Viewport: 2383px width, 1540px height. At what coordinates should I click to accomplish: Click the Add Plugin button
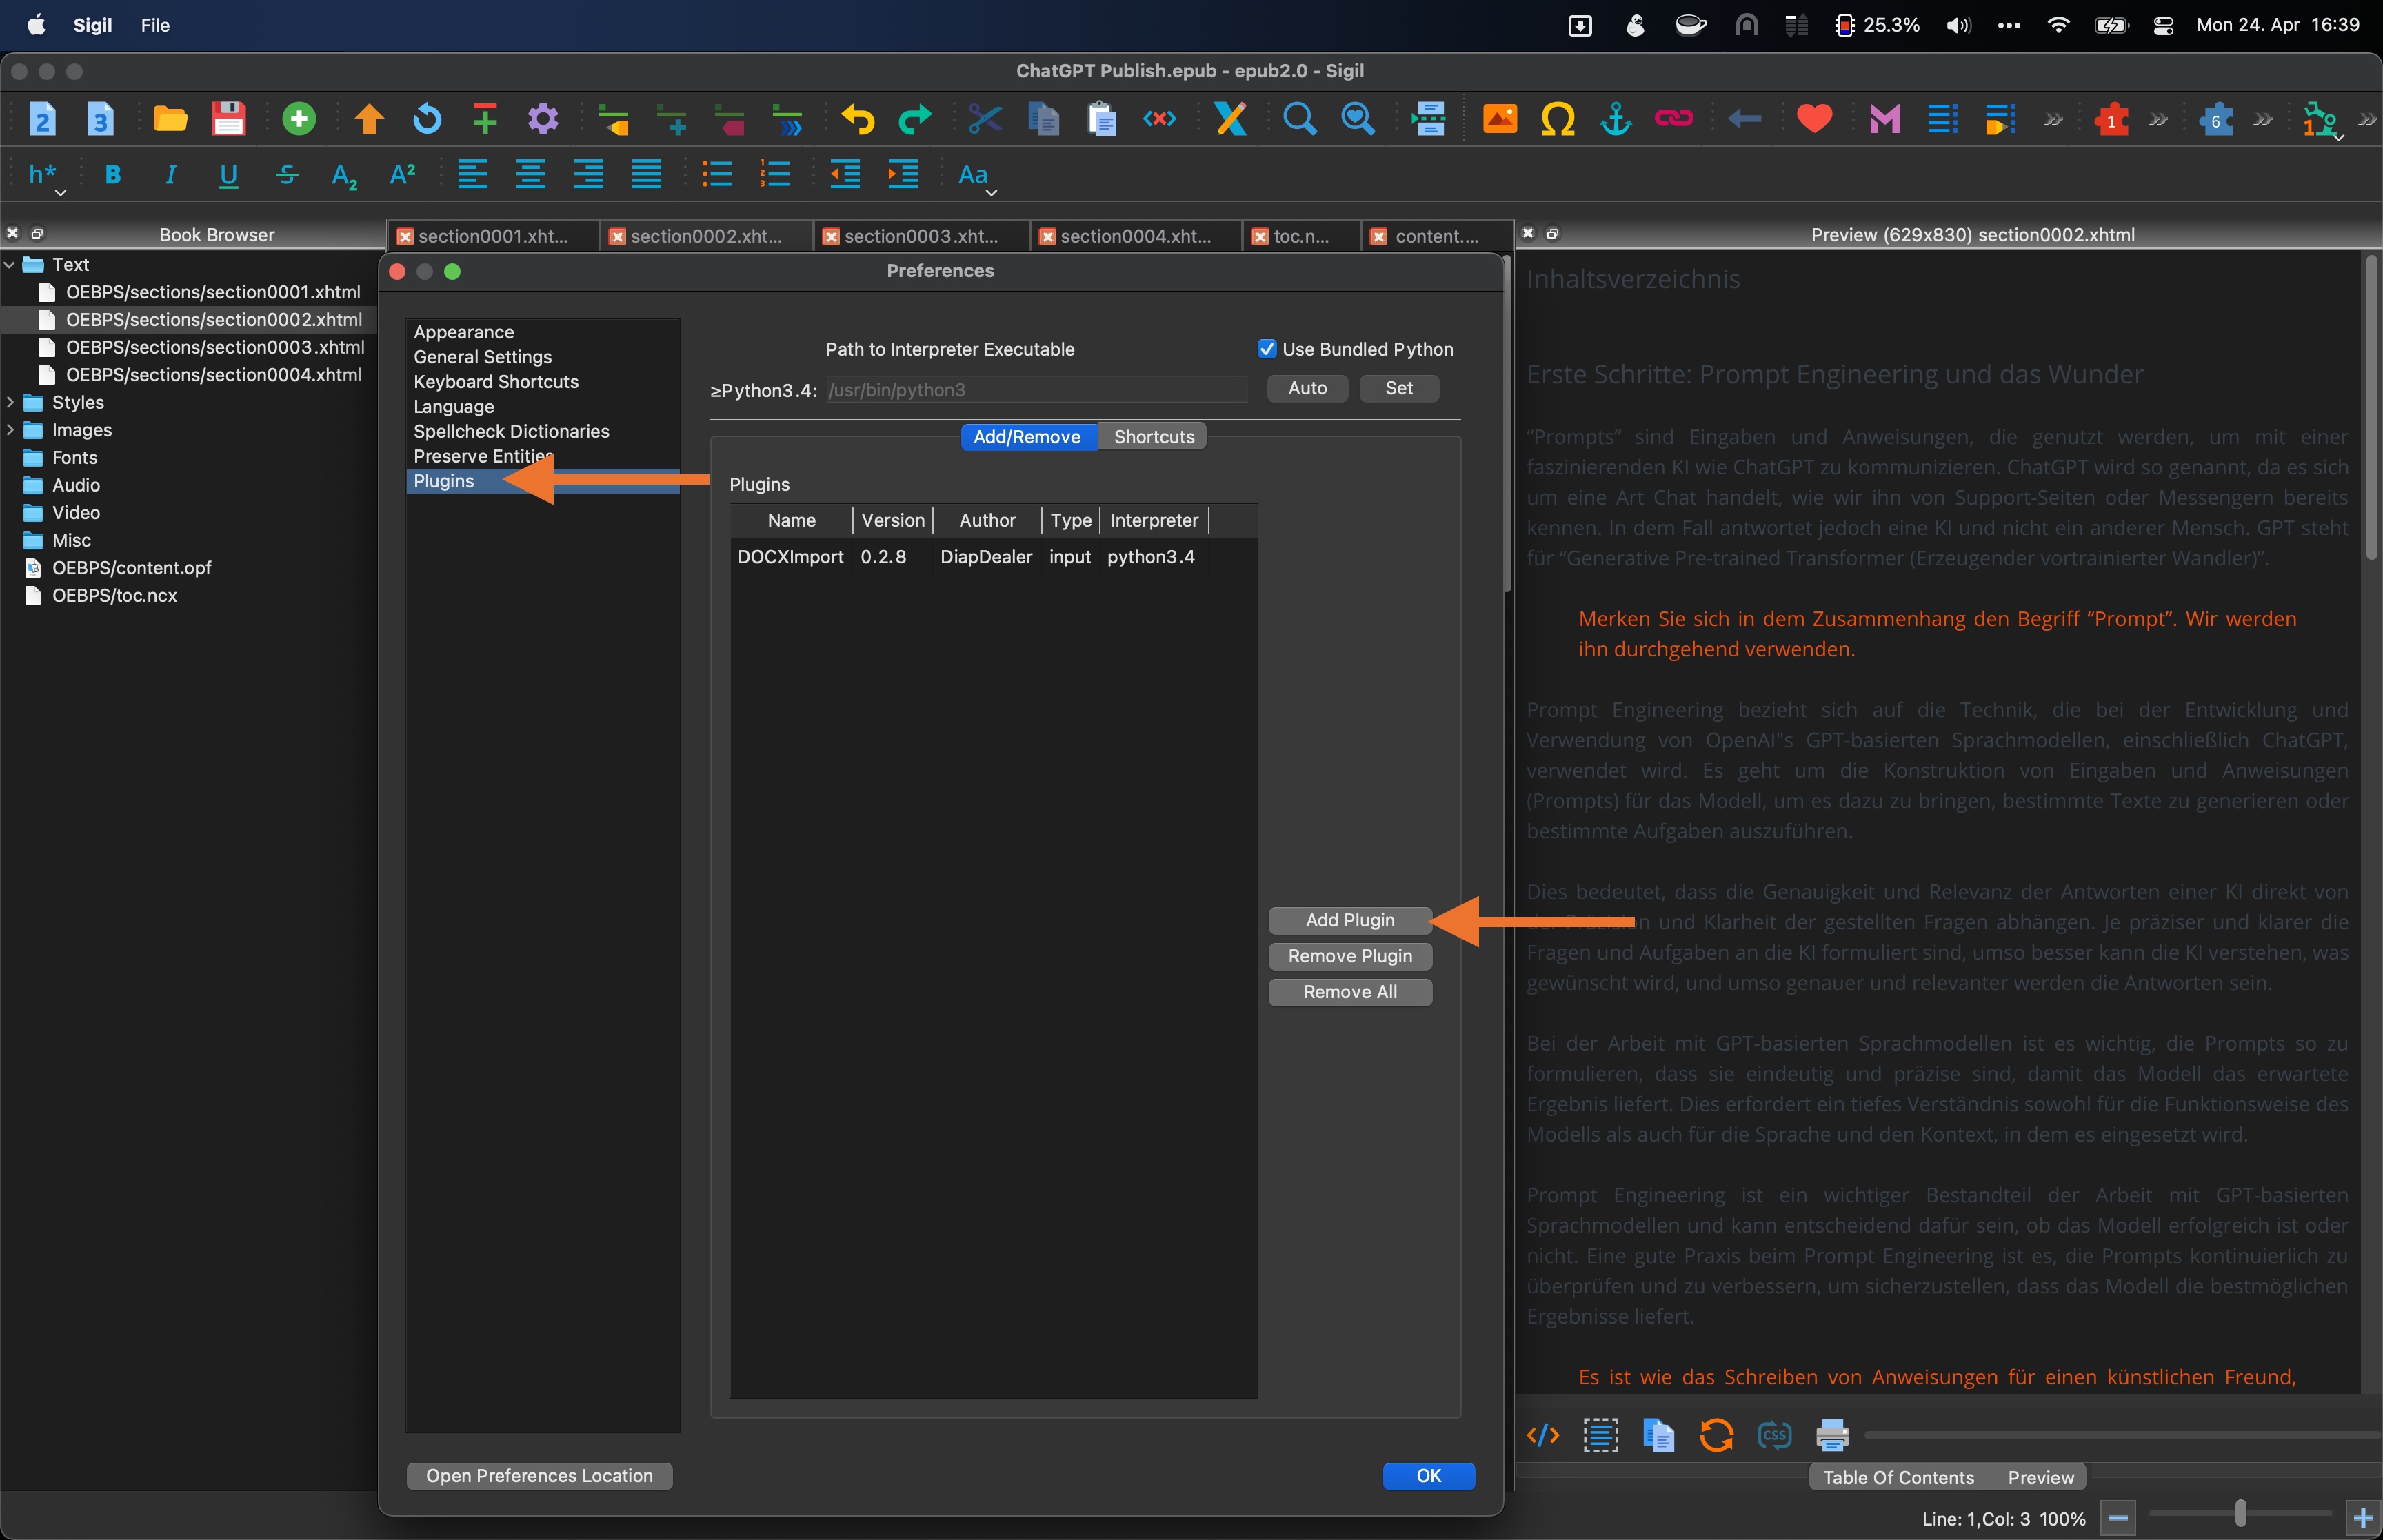pyautogui.click(x=1349, y=920)
